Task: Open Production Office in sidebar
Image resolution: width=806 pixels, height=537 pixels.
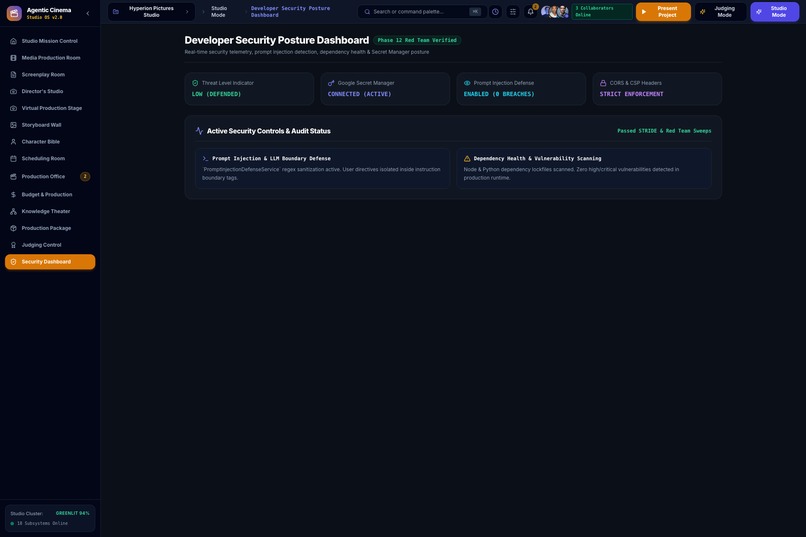Action: (x=50, y=177)
